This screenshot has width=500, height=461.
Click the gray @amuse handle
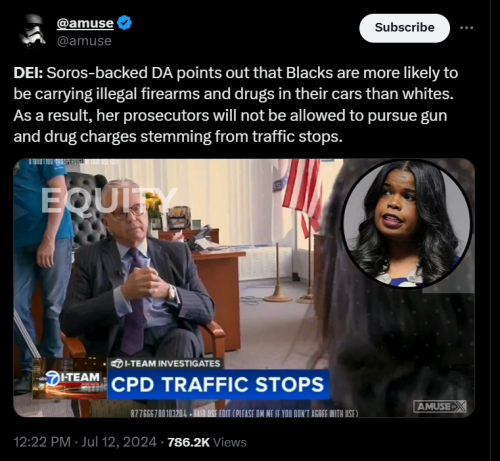(x=84, y=41)
